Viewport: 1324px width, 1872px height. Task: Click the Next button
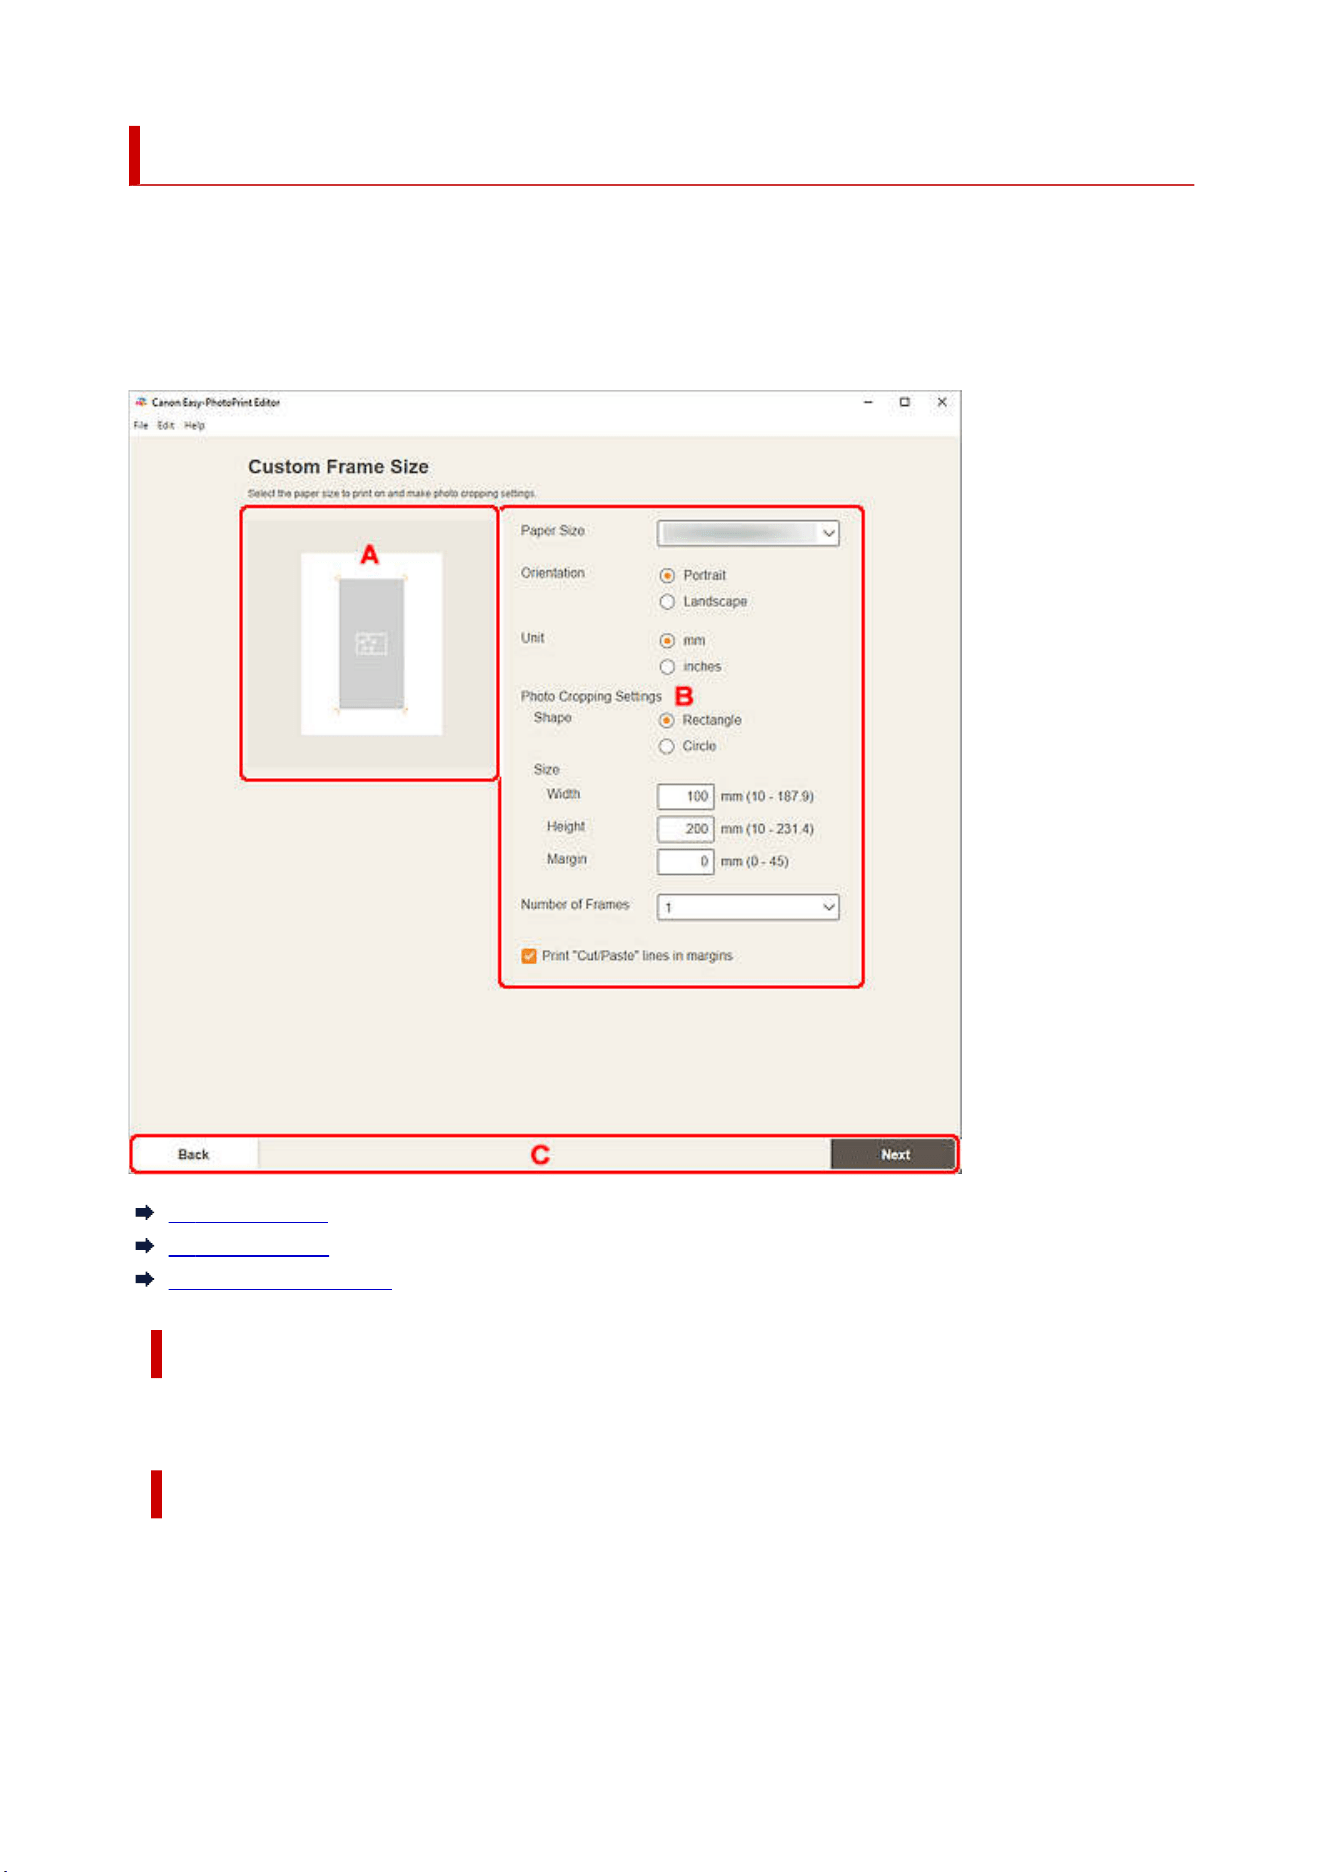[894, 1154]
